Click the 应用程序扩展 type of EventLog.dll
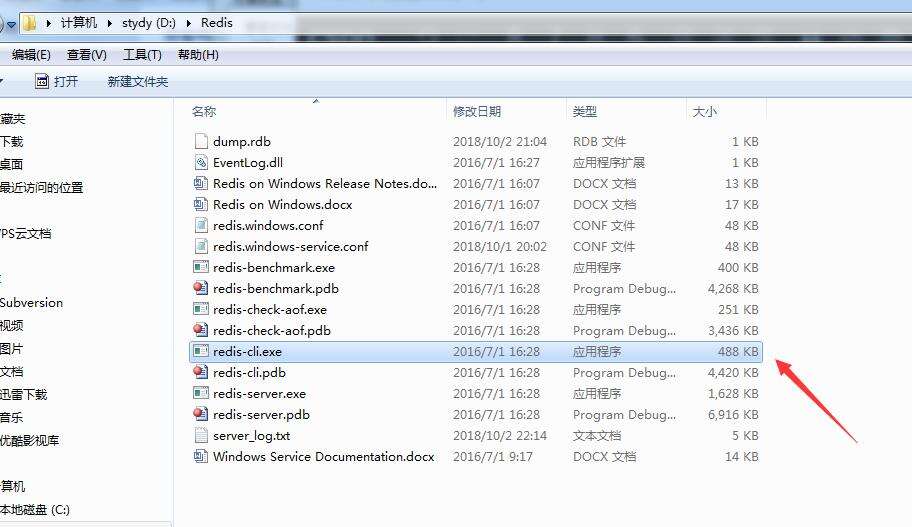Image resolution: width=912 pixels, height=527 pixels. [609, 162]
